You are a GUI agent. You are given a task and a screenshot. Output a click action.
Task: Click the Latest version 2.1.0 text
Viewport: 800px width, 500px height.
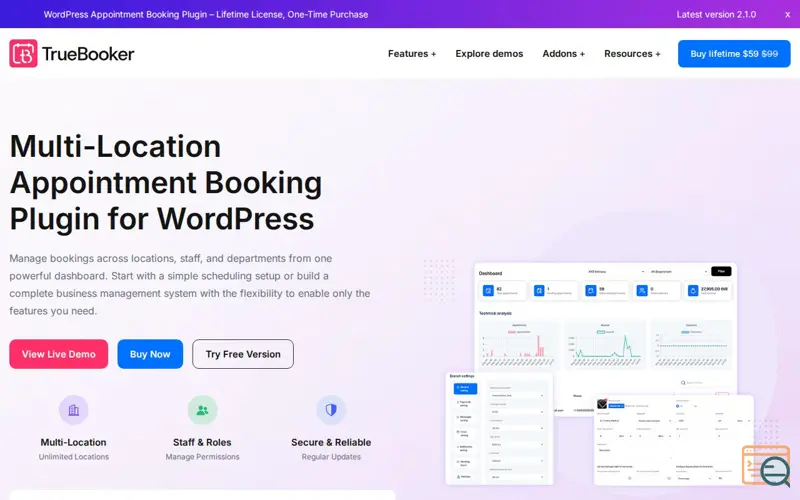pos(716,15)
